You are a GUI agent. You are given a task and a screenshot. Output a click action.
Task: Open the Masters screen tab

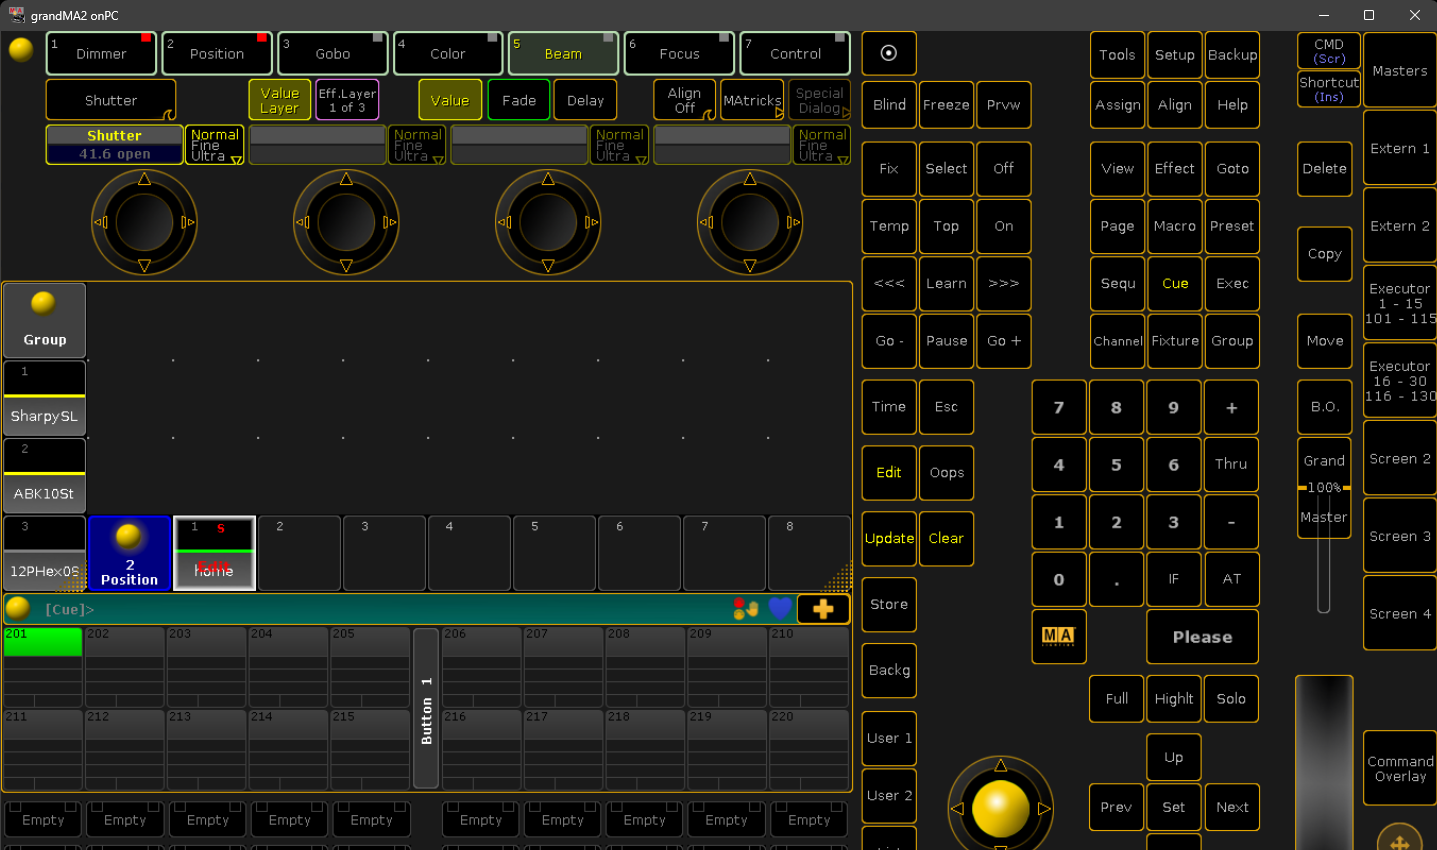[1400, 71]
